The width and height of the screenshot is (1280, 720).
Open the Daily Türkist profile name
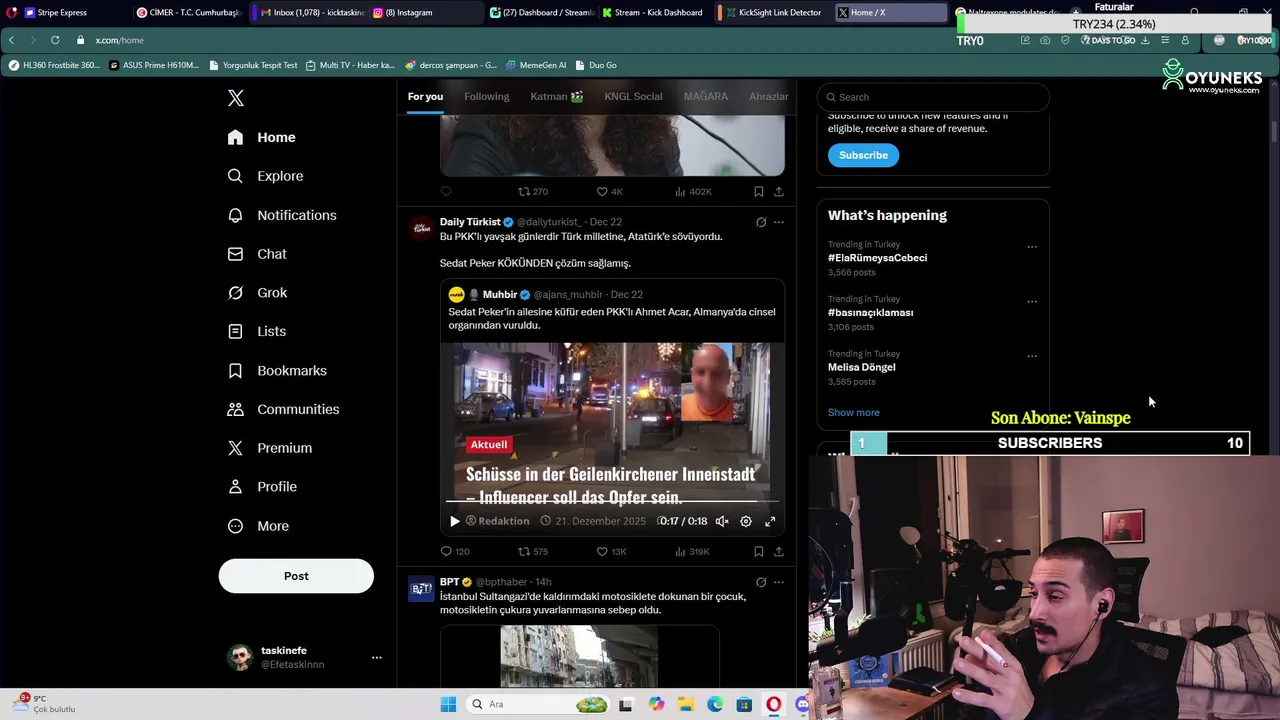(470, 222)
